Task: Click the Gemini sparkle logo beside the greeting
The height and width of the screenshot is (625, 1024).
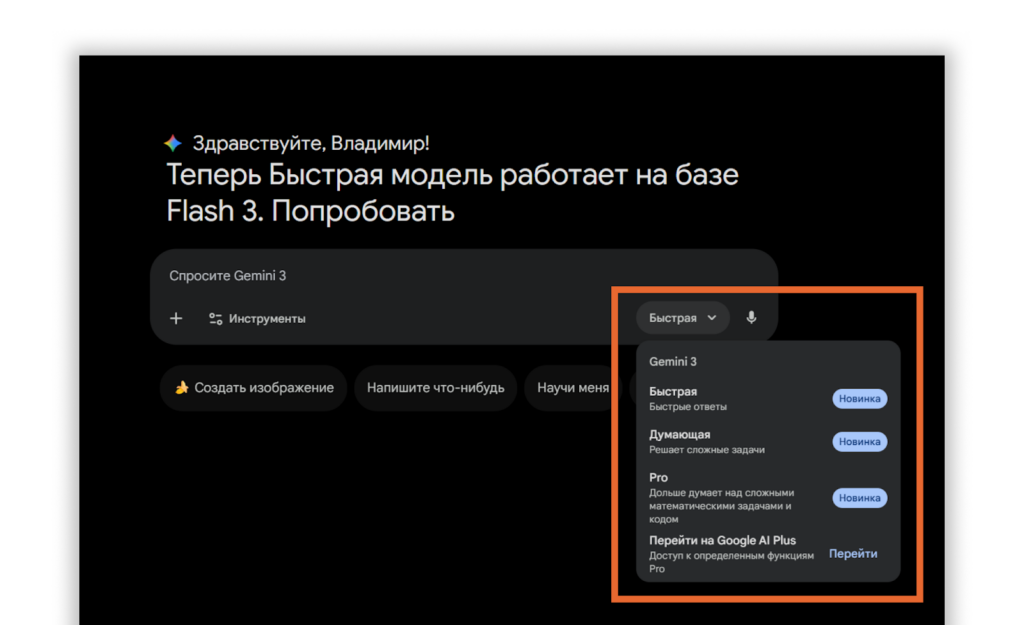Action: [x=173, y=143]
